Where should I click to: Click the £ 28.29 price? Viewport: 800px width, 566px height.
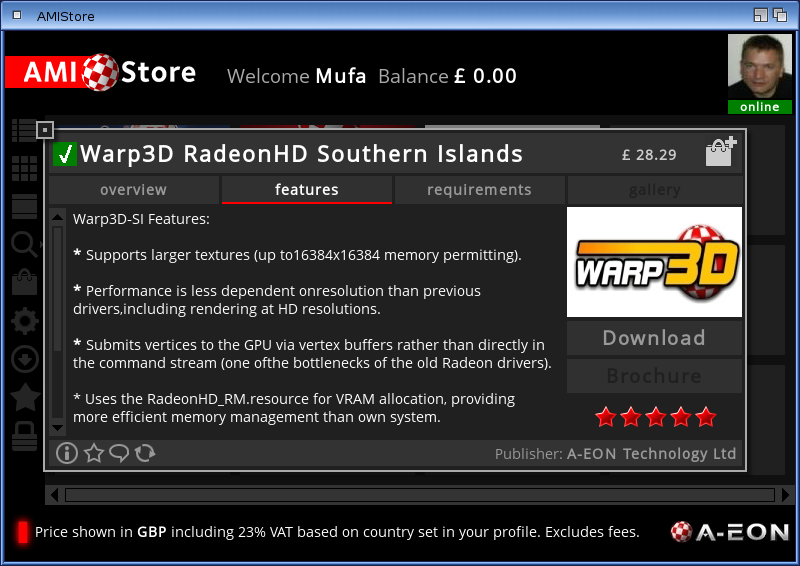pyautogui.click(x=649, y=155)
